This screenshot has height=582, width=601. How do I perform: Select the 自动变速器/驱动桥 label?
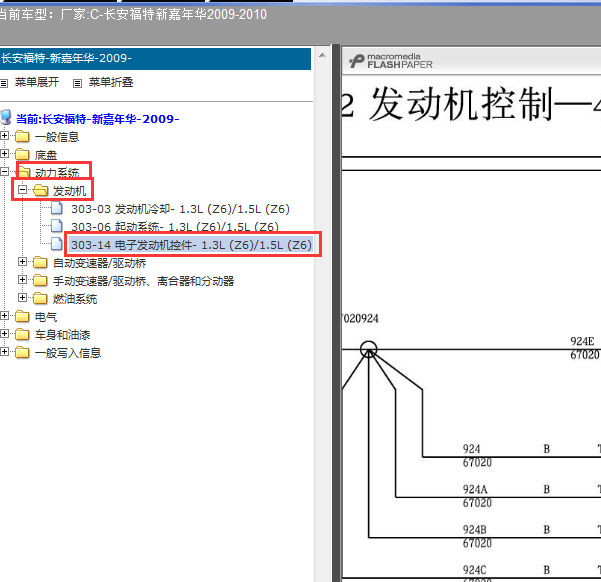pos(100,263)
